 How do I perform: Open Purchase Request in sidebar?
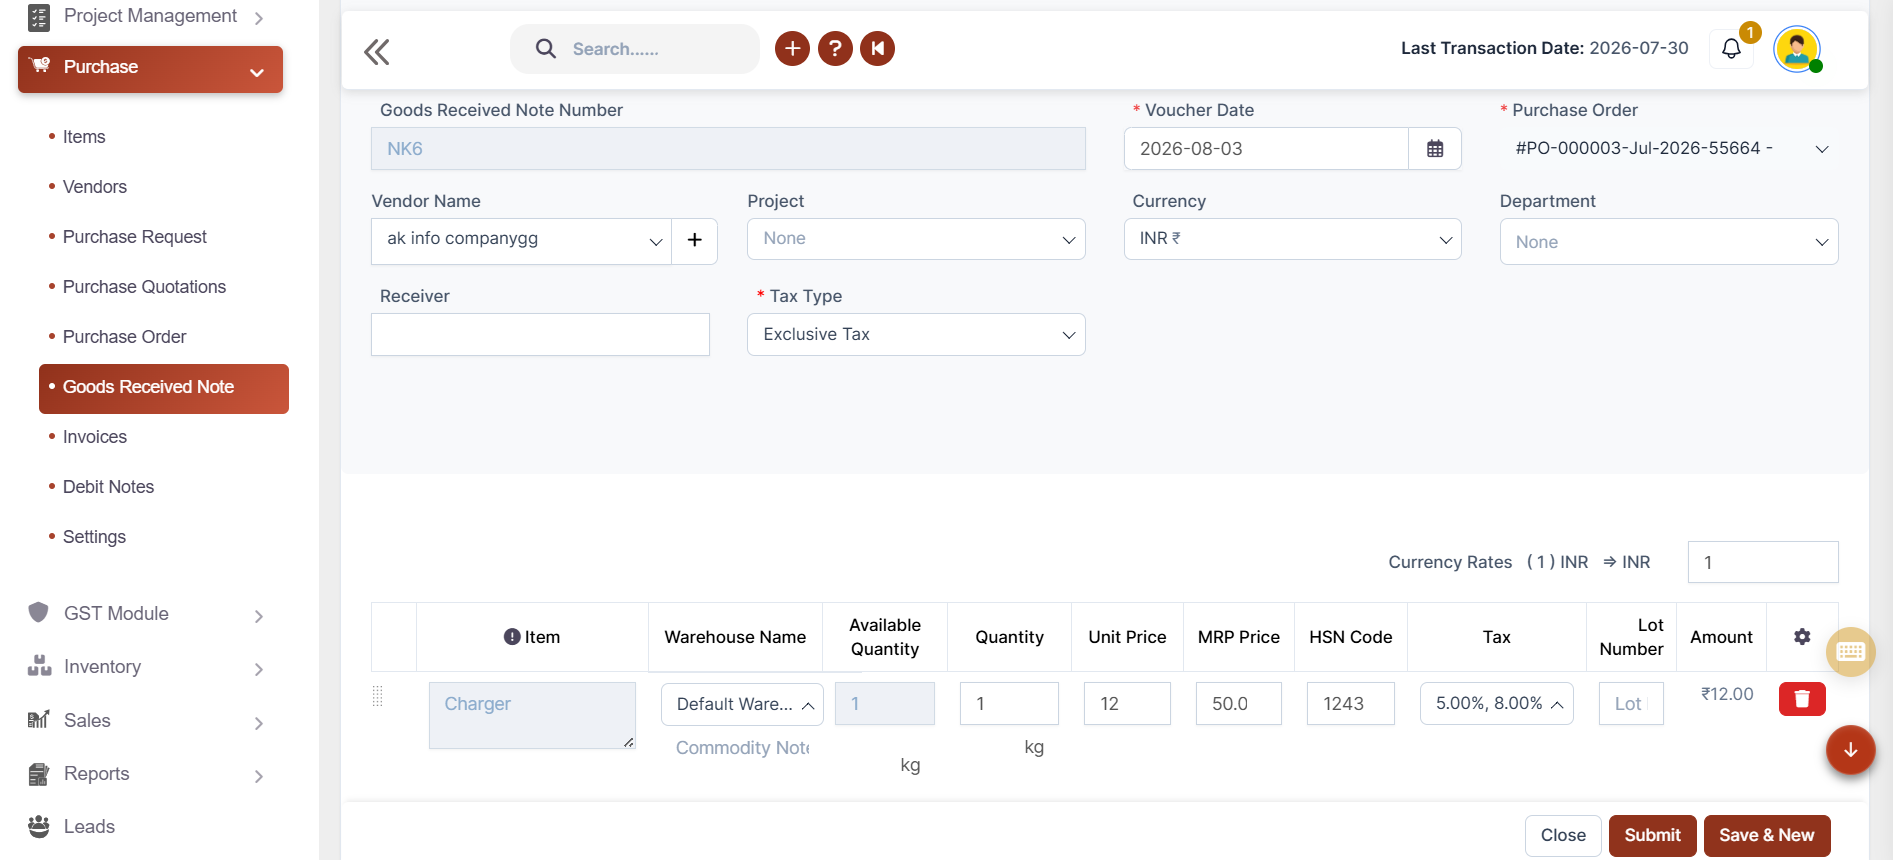coord(135,237)
